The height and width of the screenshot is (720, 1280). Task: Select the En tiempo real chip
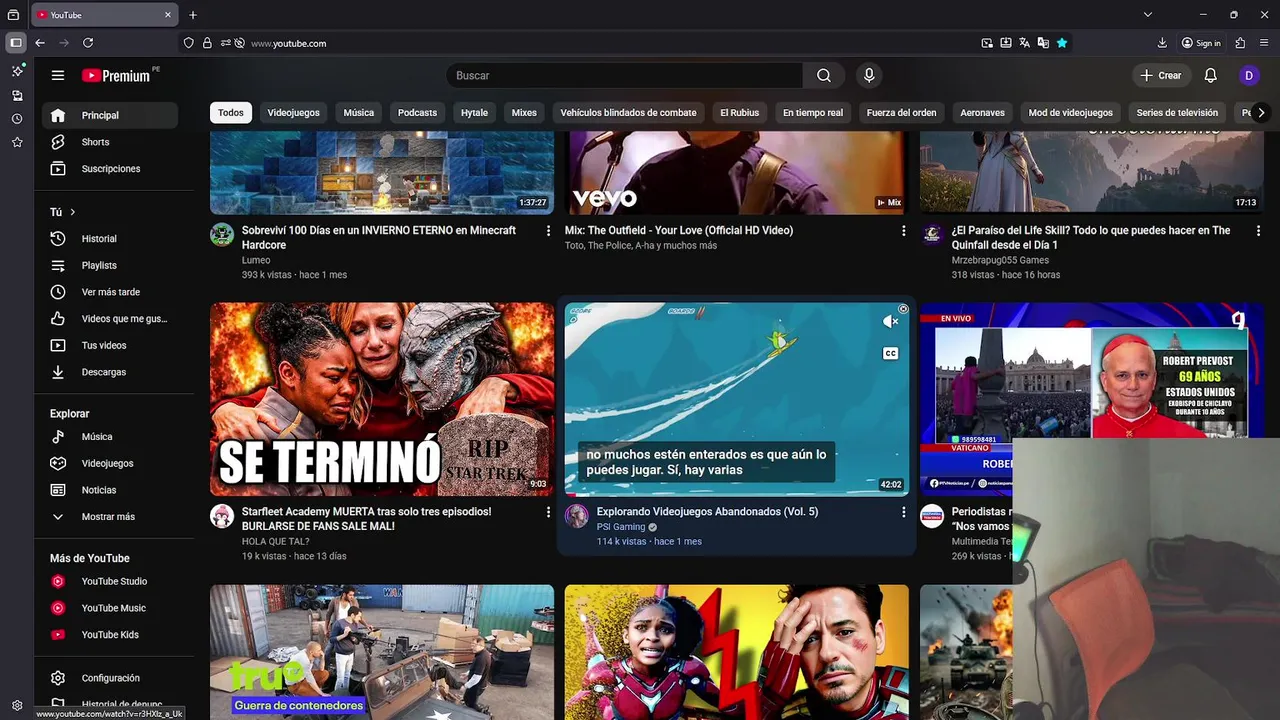813,113
